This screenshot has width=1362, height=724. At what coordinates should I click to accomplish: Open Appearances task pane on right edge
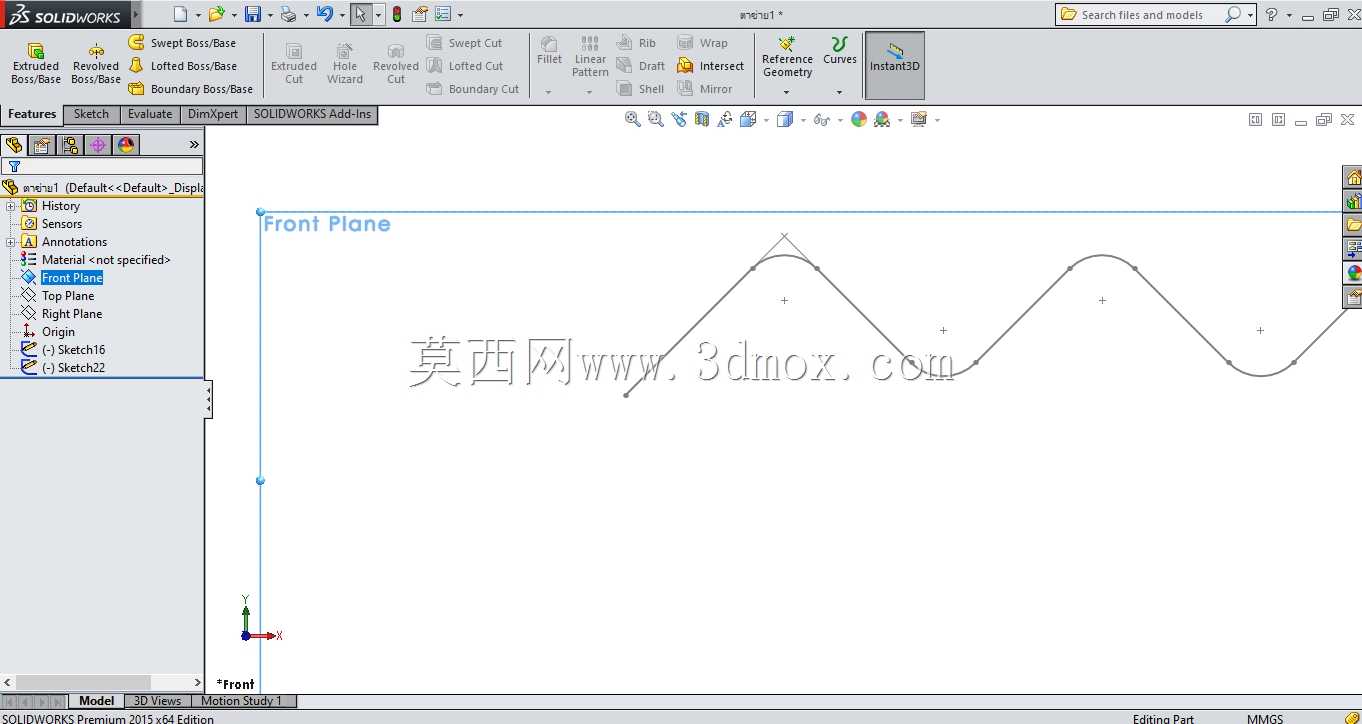(x=1353, y=273)
